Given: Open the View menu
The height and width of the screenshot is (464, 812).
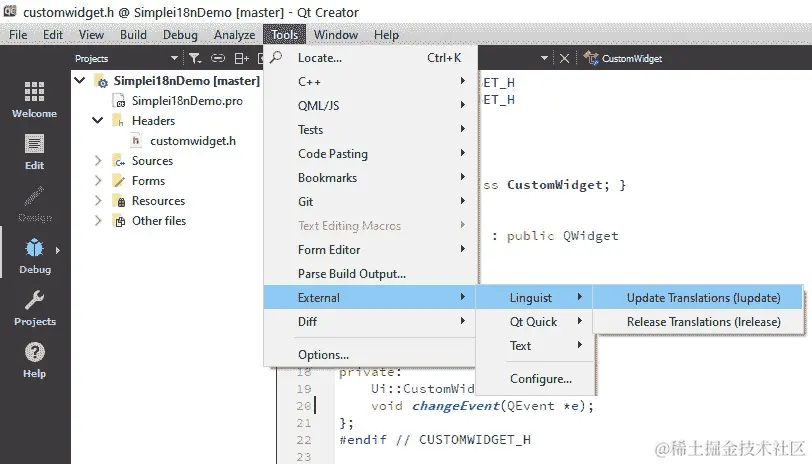Looking at the screenshot, I should (x=91, y=35).
